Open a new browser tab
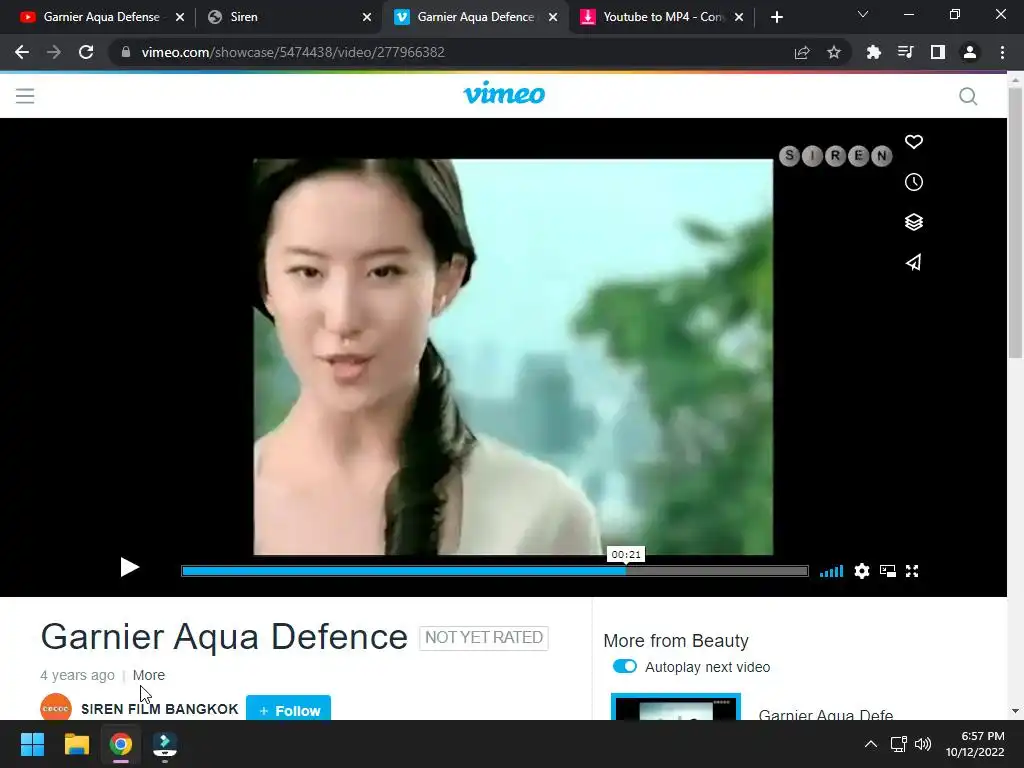Image resolution: width=1024 pixels, height=768 pixels. [776, 18]
